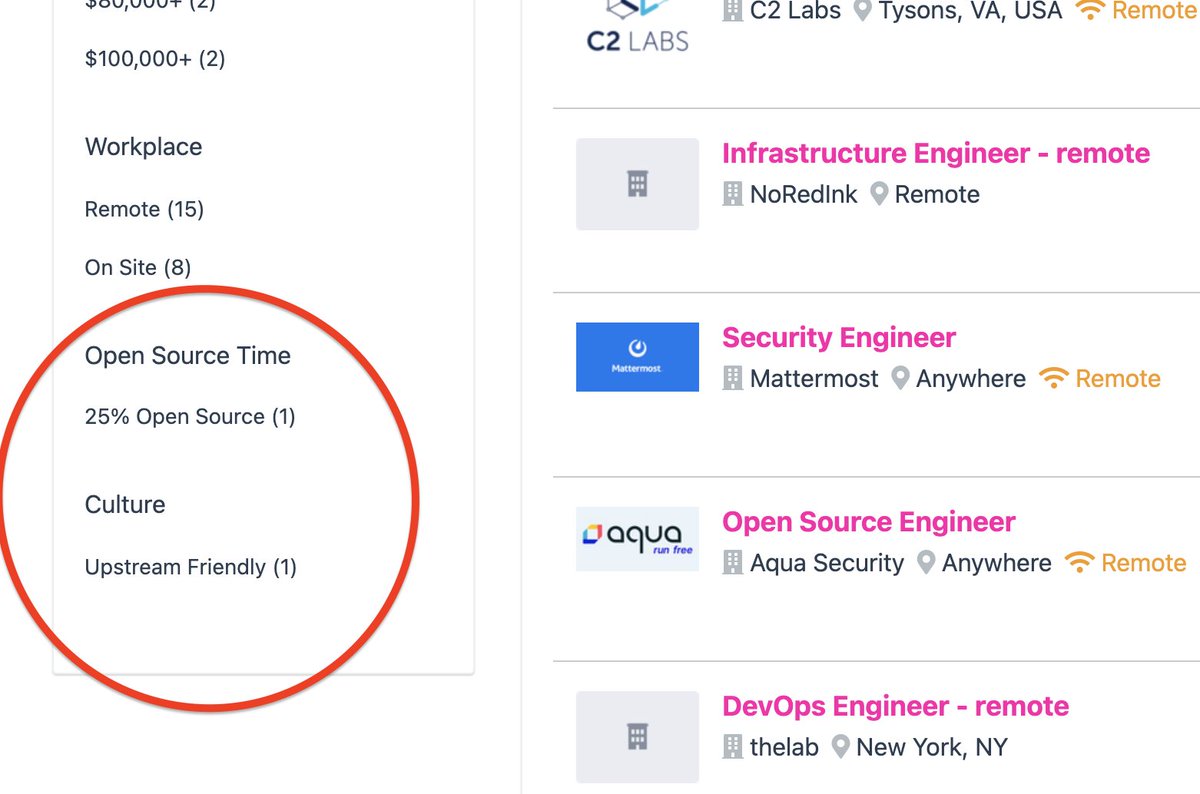Click Anywhere location in Mattermost row
This screenshot has height=794, width=1200.
pyautogui.click(x=971, y=379)
